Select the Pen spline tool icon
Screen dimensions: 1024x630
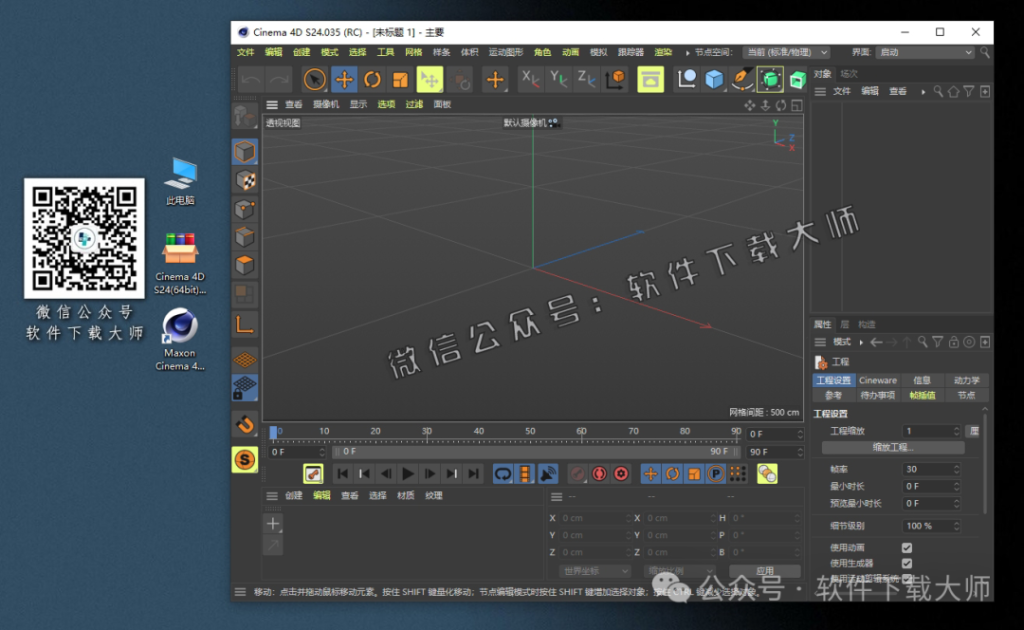(x=740, y=79)
